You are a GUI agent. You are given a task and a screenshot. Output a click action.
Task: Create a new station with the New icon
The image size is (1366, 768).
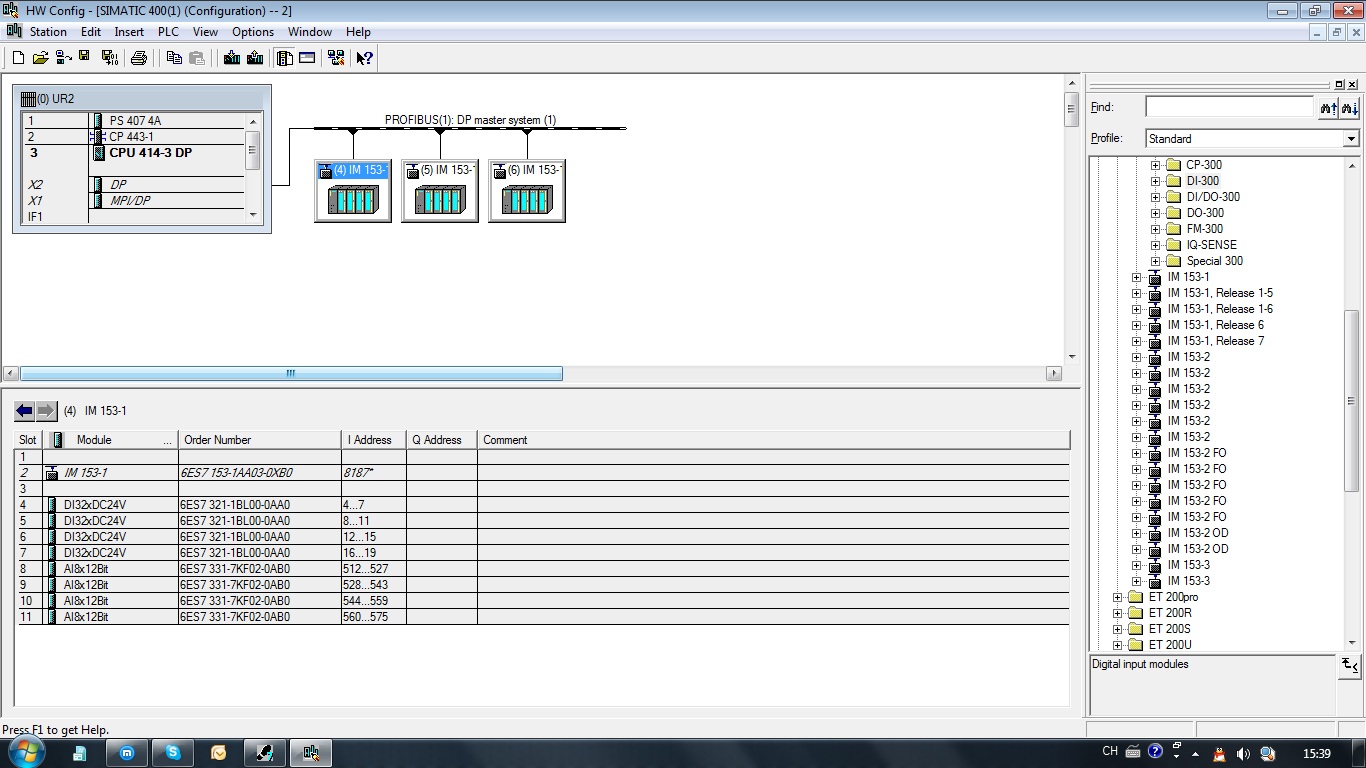pos(18,58)
